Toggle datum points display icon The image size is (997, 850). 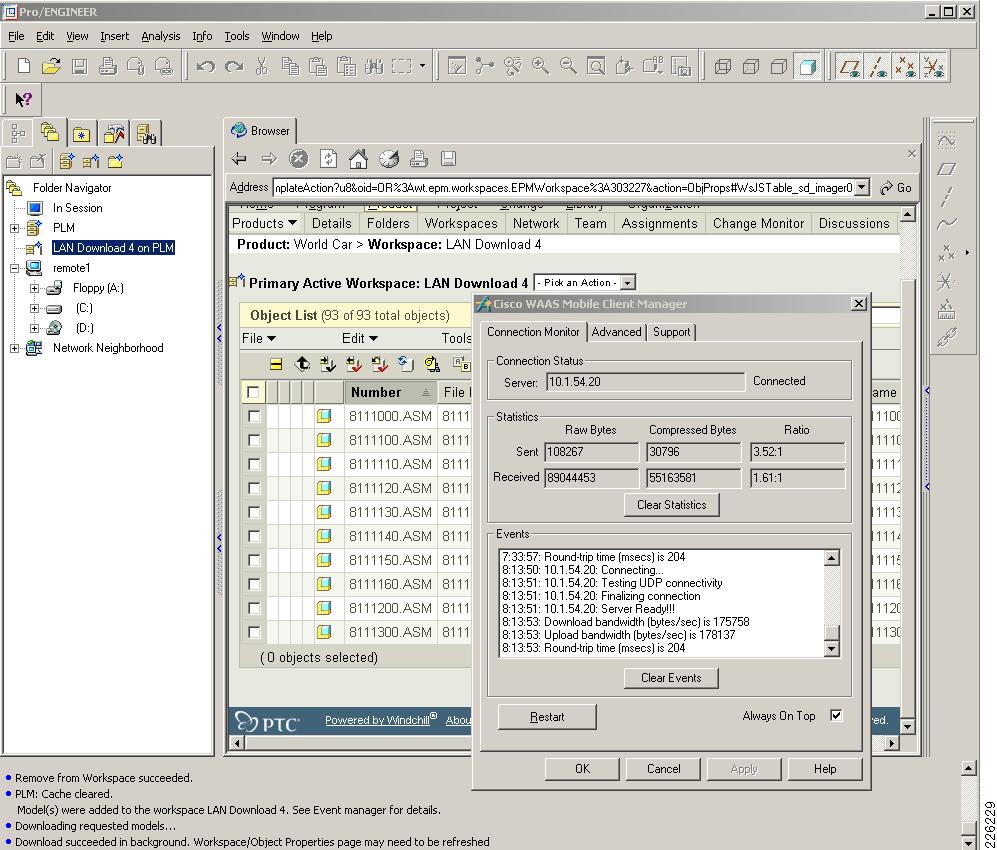[x=905, y=66]
